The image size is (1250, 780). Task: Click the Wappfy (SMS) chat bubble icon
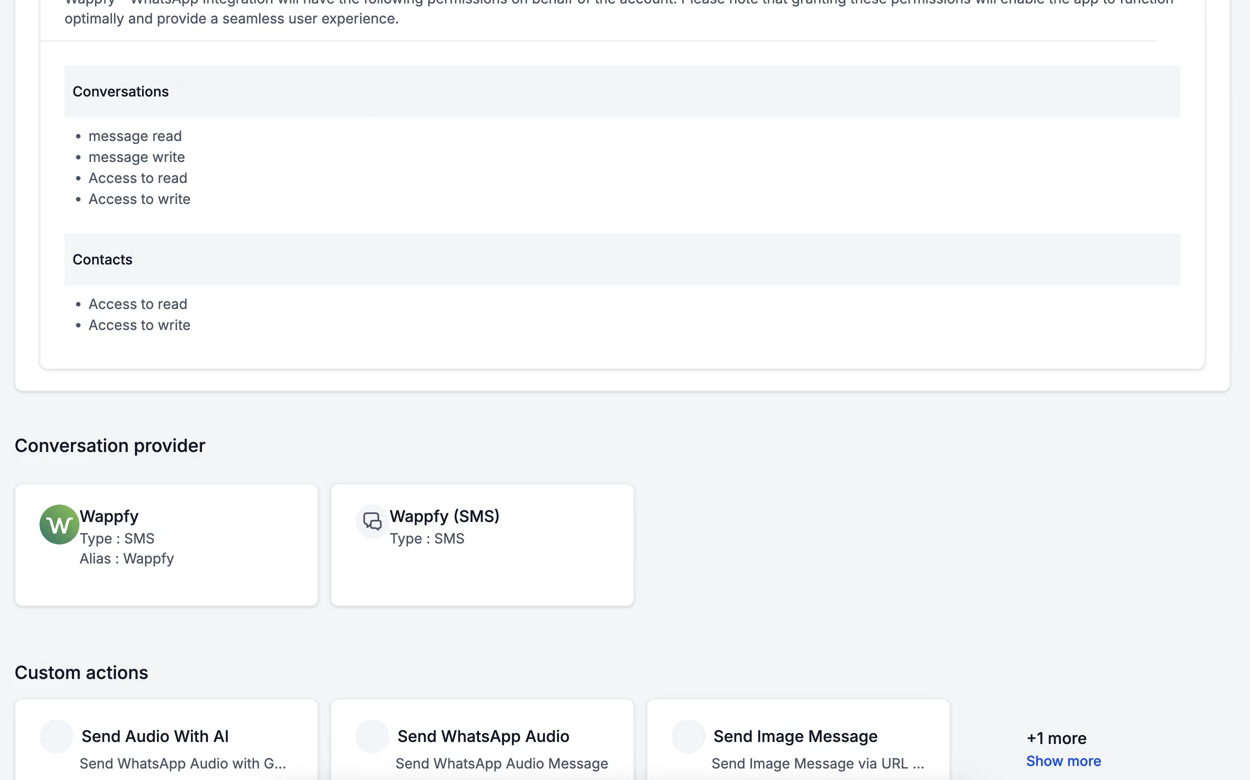point(372,521)
